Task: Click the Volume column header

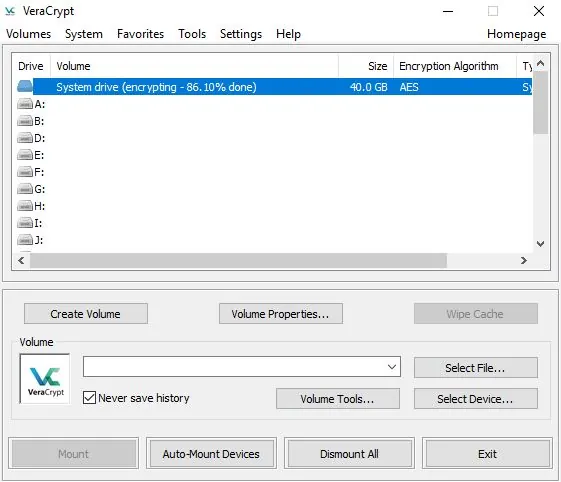Action: coord(194,66)
